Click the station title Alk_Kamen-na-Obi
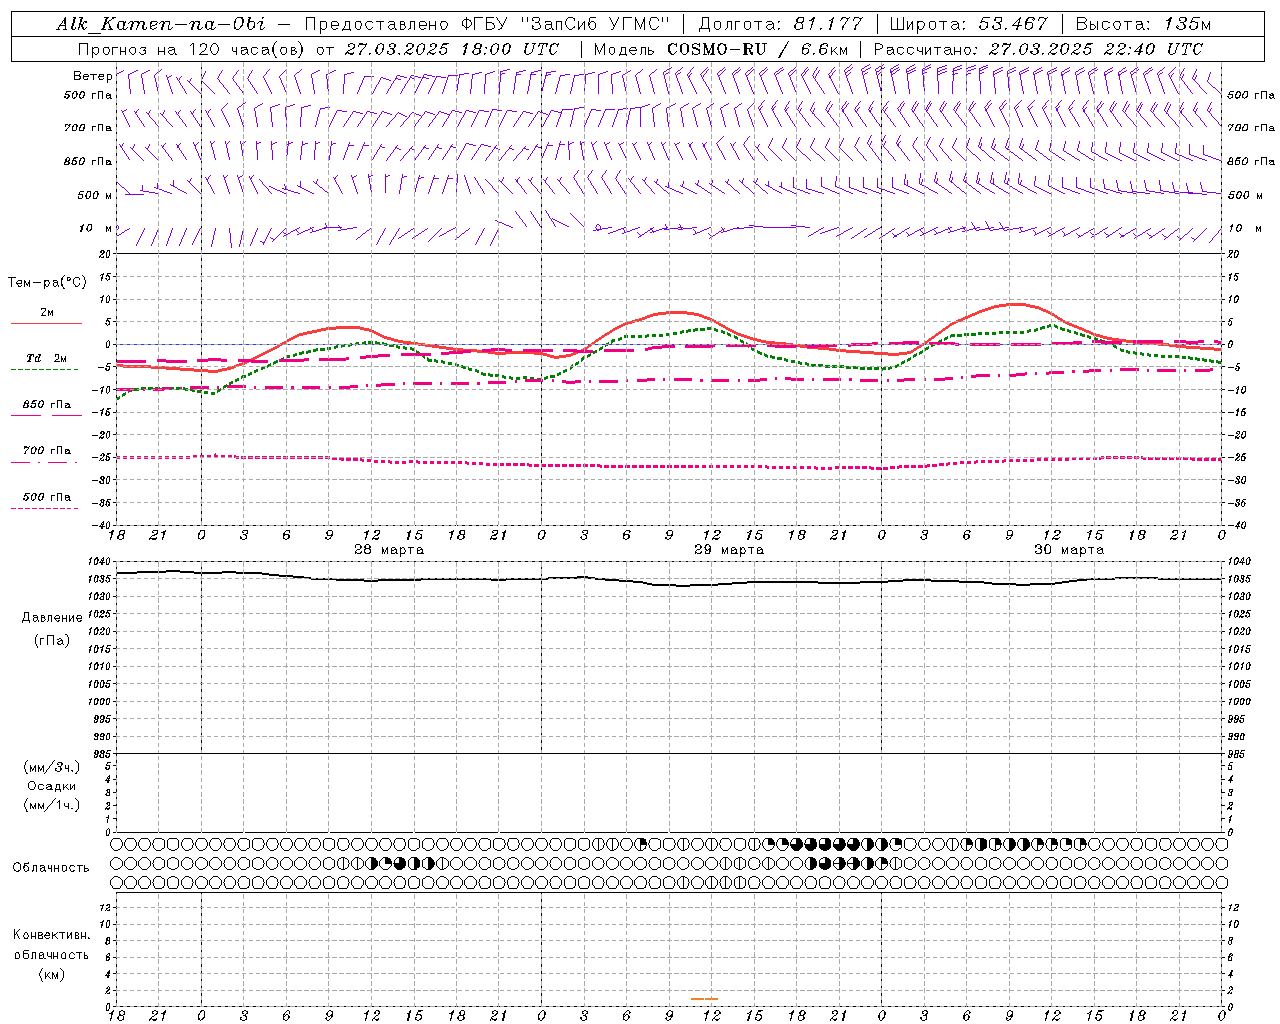The image size is (1280, 1024). pyautogui.click(x=160, y=24)
